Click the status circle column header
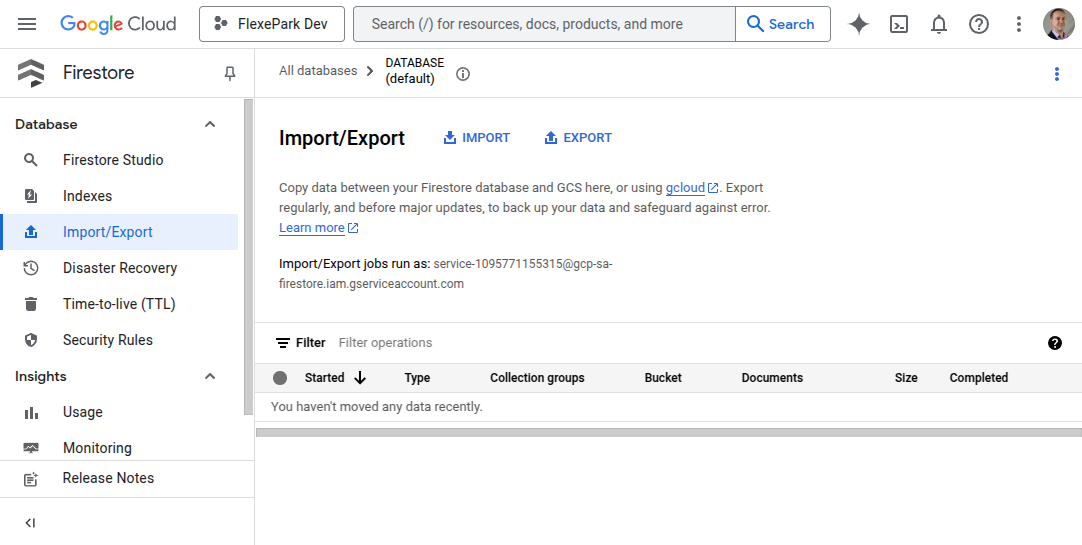This screenshot has width=1082, height=545. pyautogui.click(x=279, y=378)
